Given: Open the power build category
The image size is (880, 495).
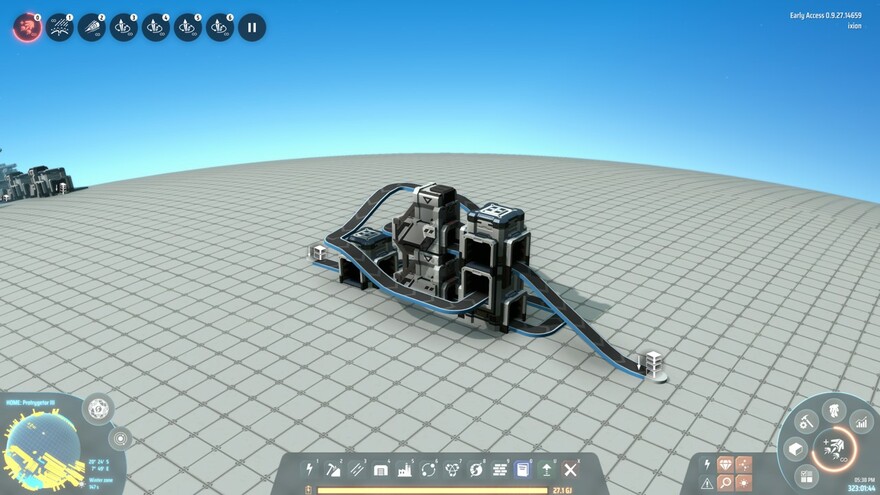Looking at the screenshot, I should (309, 469).
